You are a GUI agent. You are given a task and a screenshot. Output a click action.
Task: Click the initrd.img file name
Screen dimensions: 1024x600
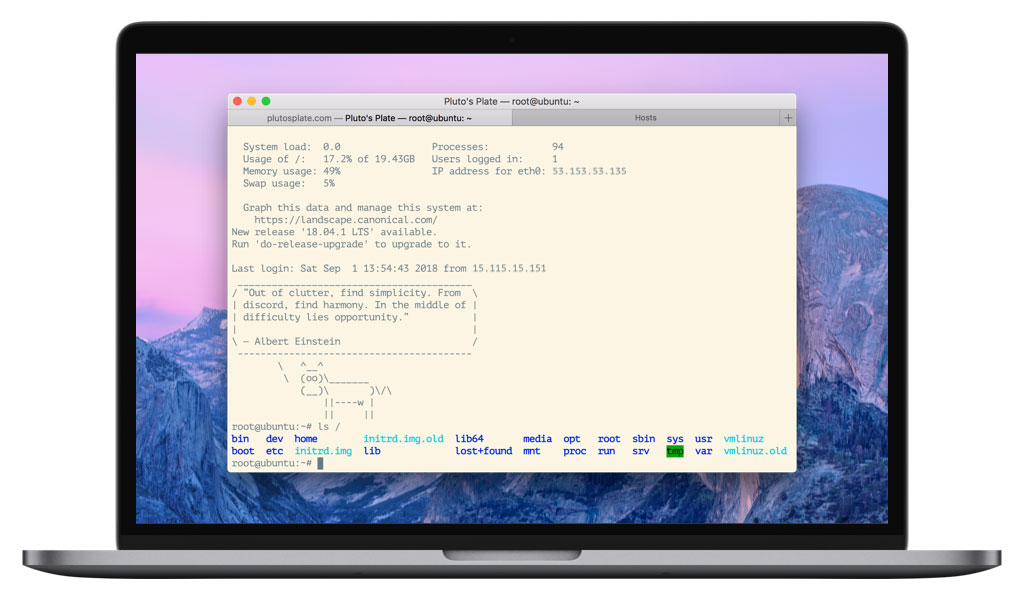[322, 451]
